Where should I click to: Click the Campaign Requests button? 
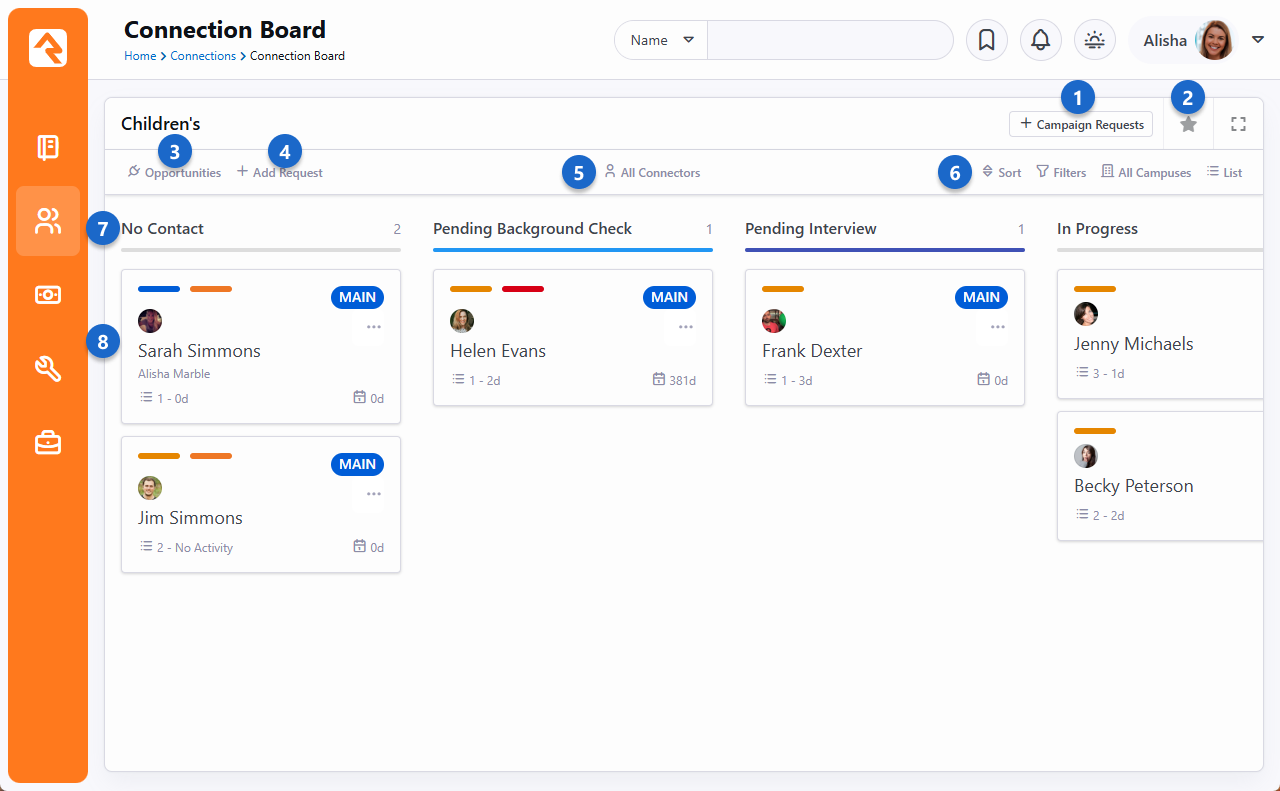pyautogui.click(x=1080, y=124)
